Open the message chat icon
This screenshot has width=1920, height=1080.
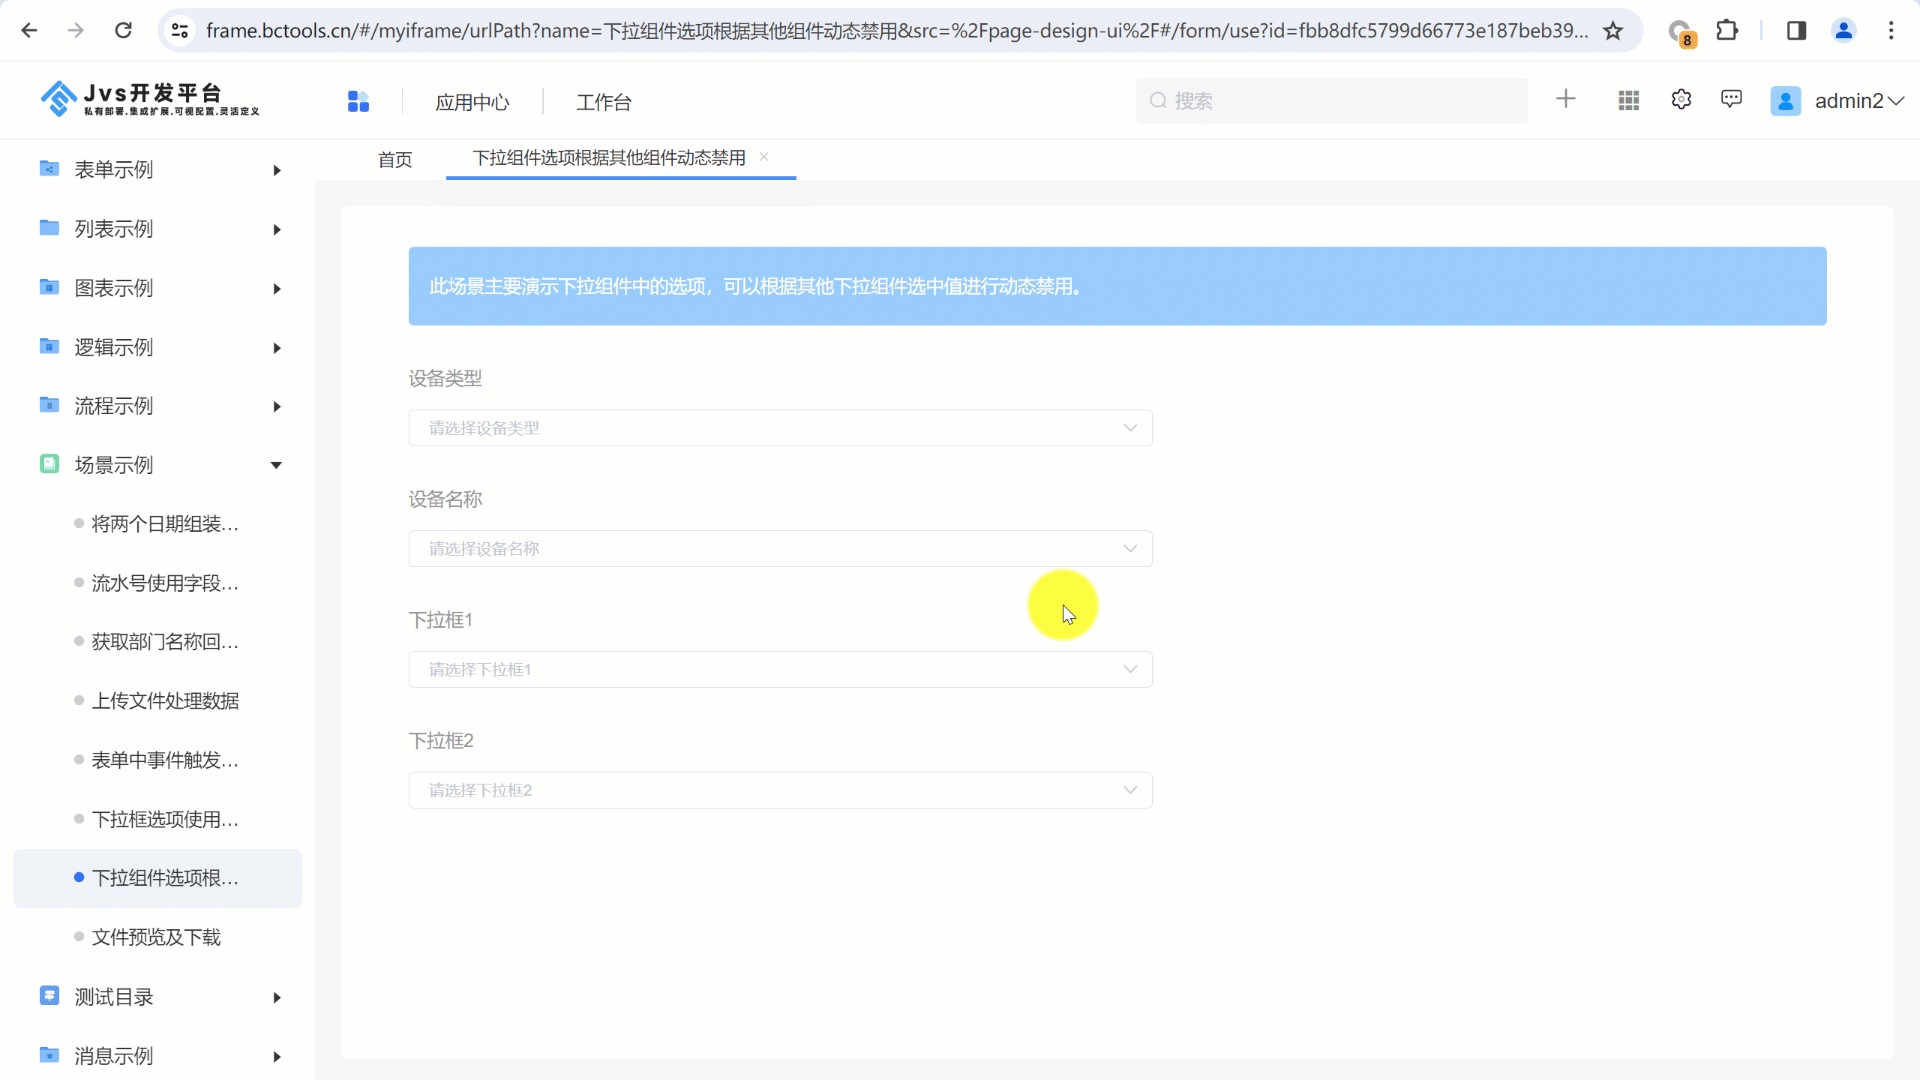[1731, 99]
